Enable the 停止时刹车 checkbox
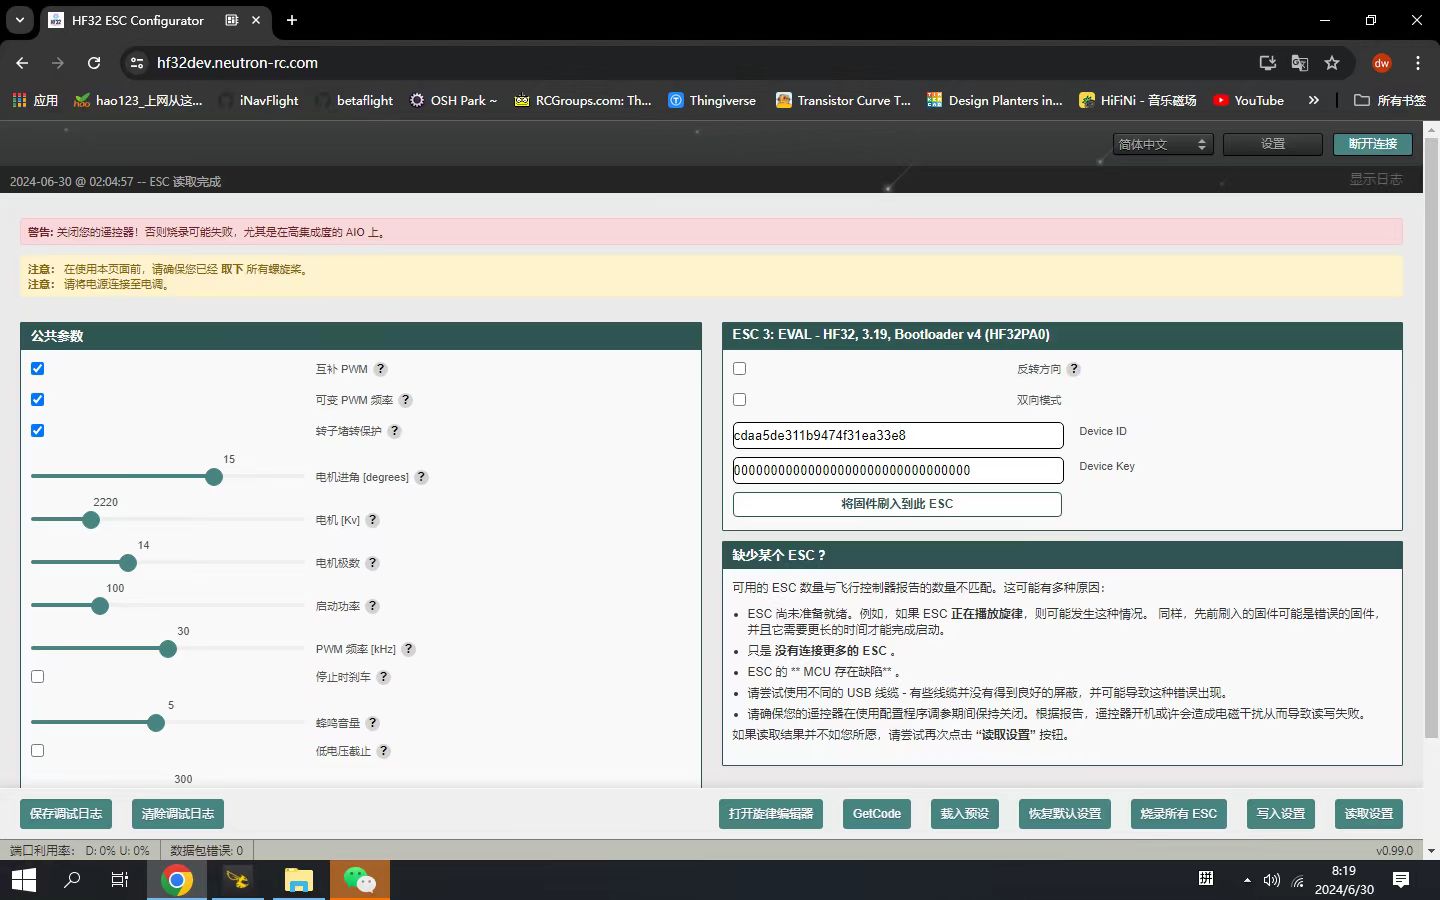This screenshot has width=1440, height=900. point(38,677)
